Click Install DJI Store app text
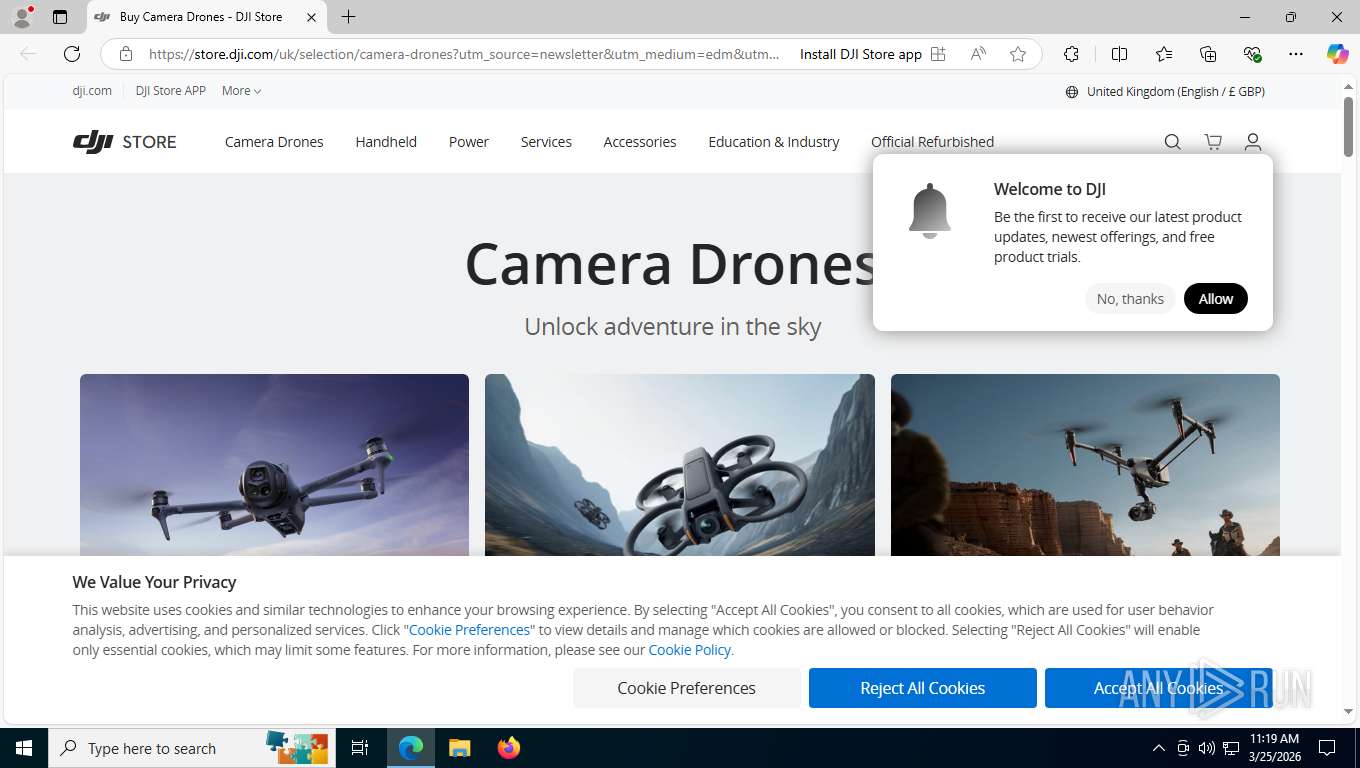Screen dimensions: 1360x768 860,54
